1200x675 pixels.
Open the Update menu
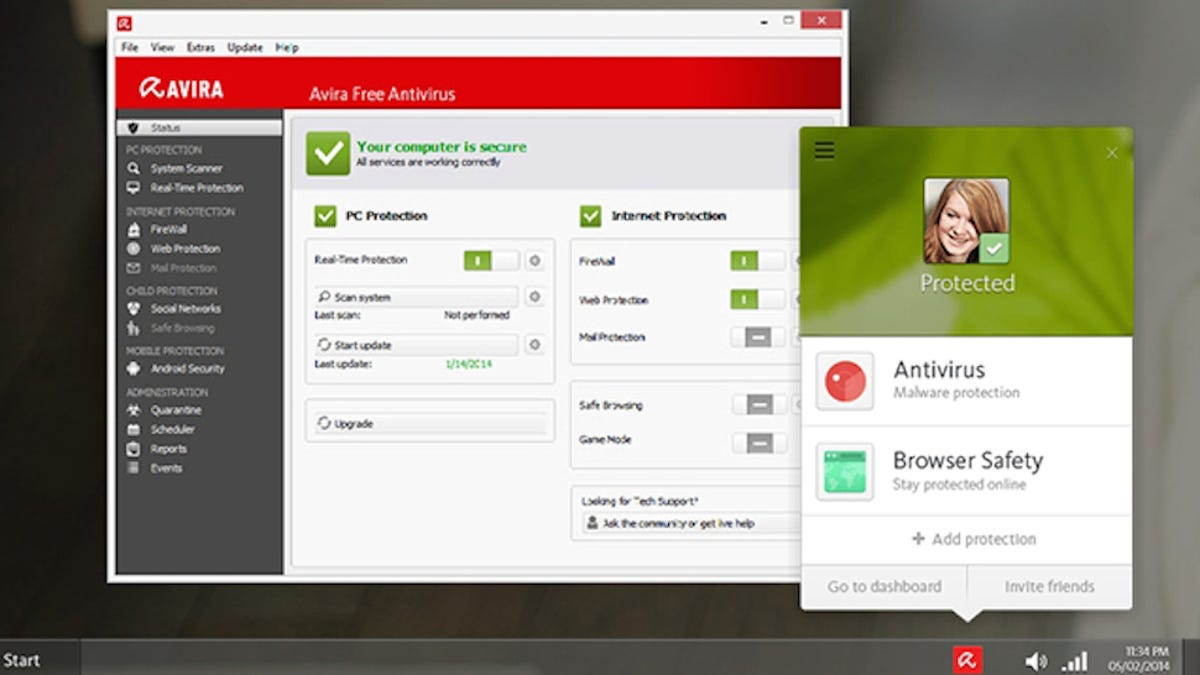coord(244,47)
